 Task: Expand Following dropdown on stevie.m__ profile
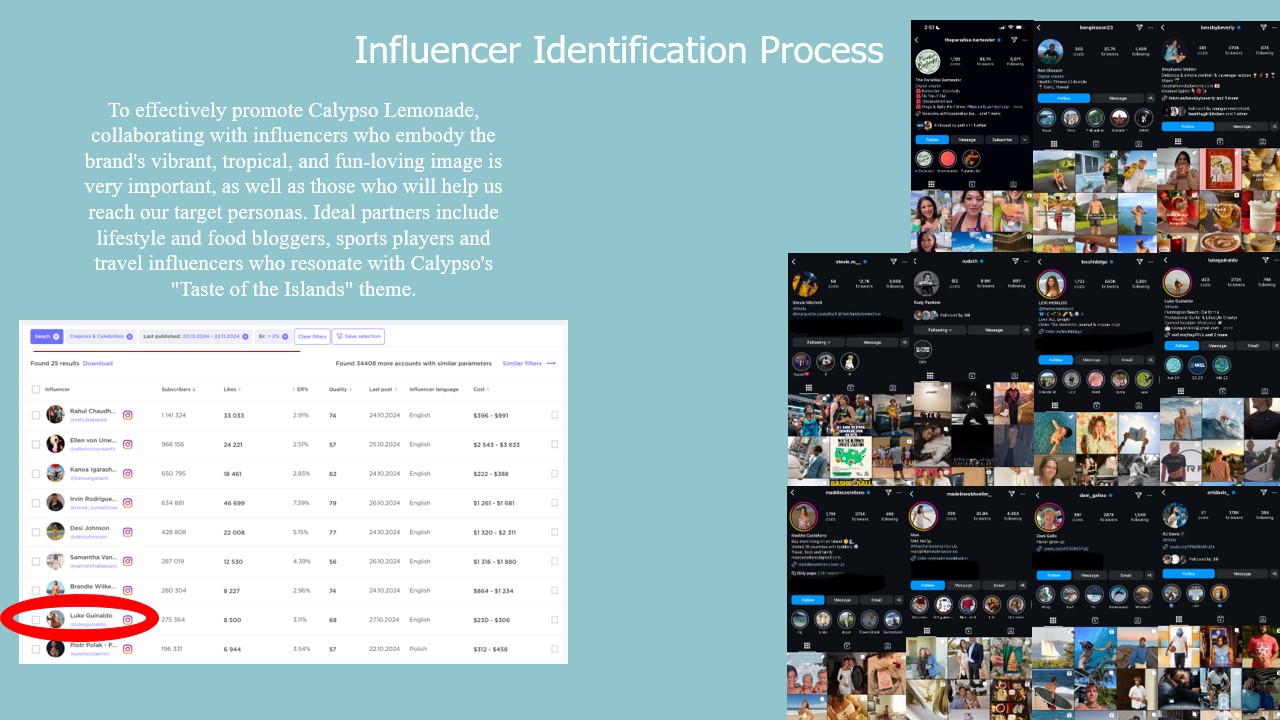coord(819,342)
